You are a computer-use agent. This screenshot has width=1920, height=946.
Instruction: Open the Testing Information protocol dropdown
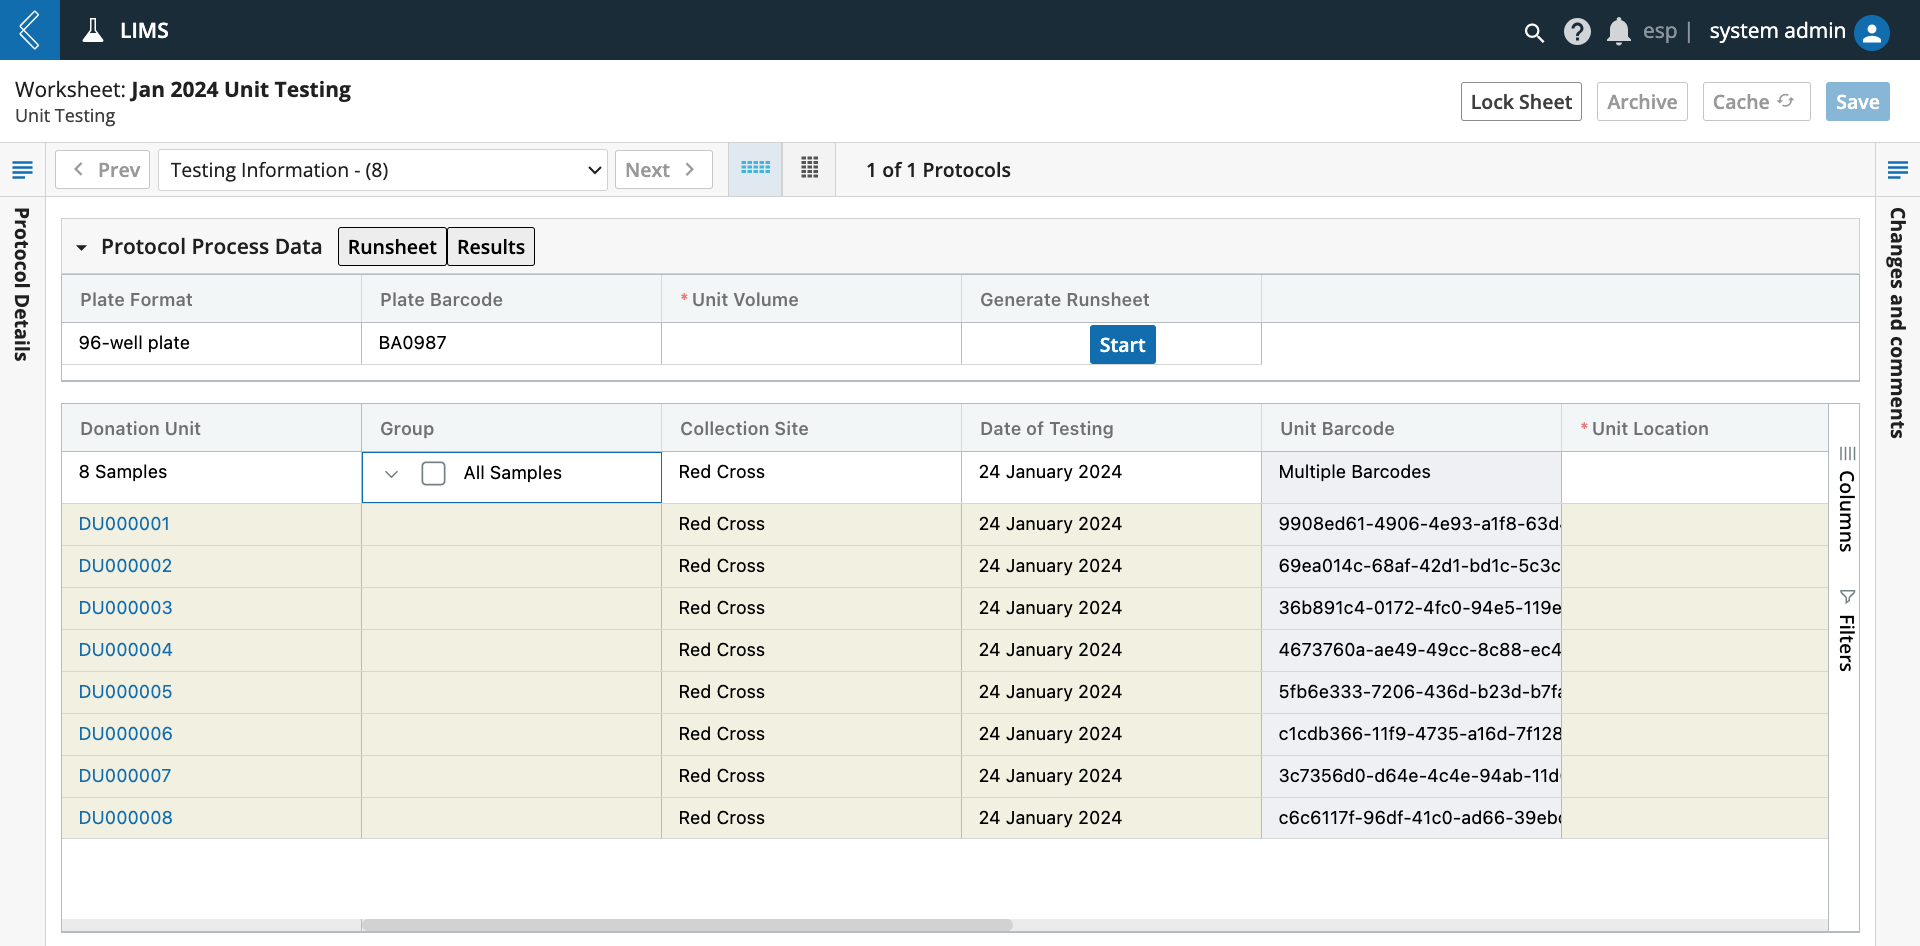383,170
